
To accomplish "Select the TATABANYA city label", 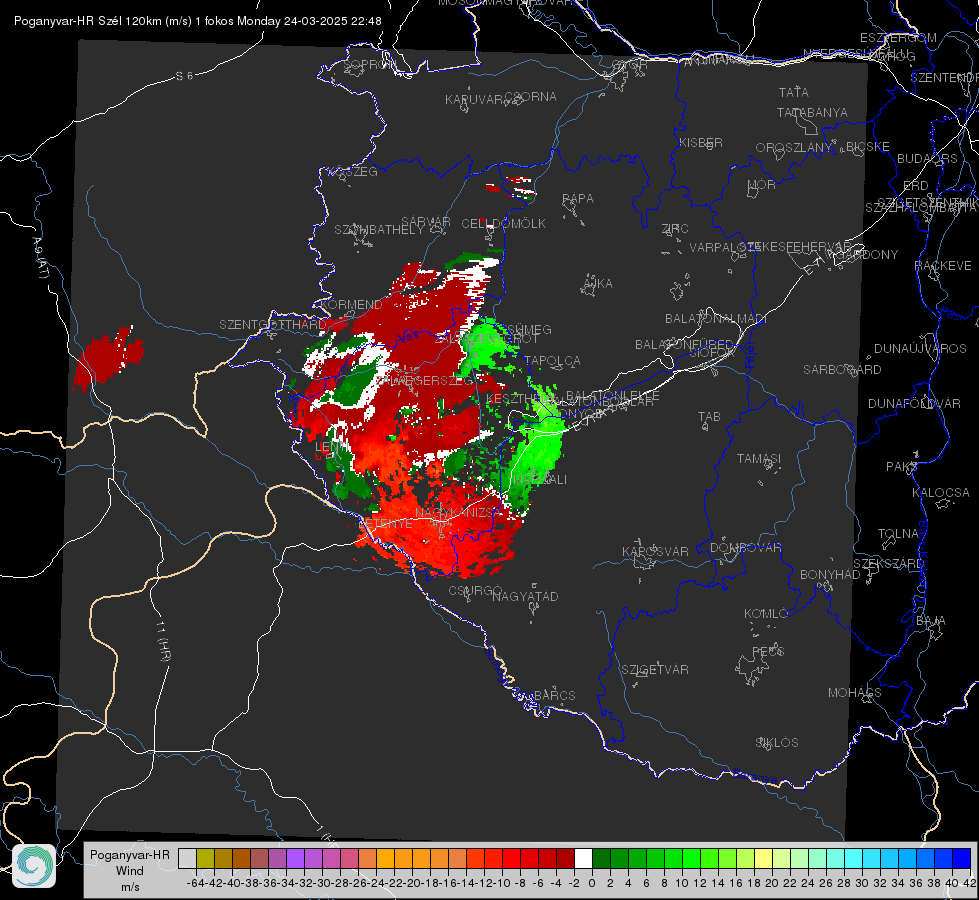I will (812, 112).
